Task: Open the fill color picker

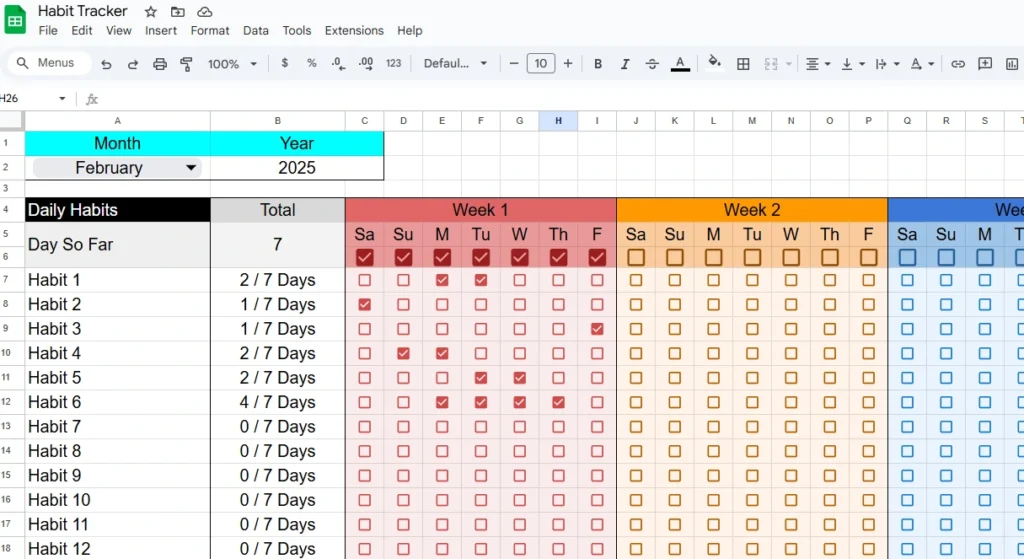Action: (714, 64)
